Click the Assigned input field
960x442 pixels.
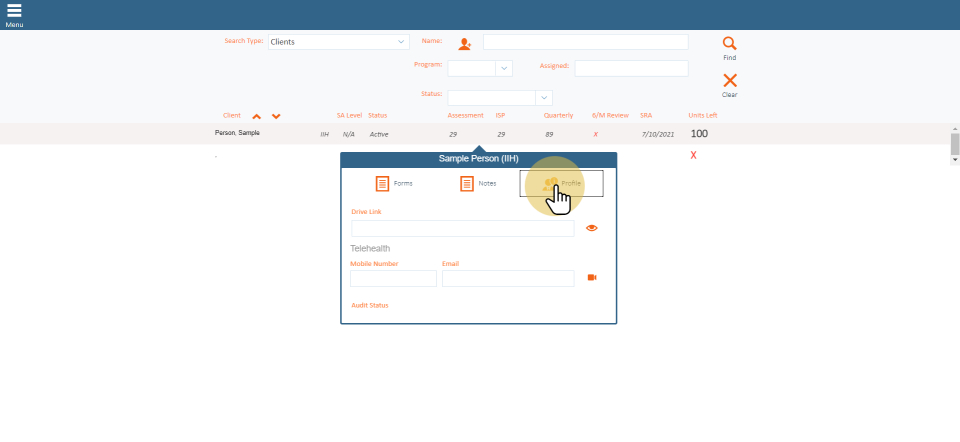pyautogui.click(x=631, y=68)
